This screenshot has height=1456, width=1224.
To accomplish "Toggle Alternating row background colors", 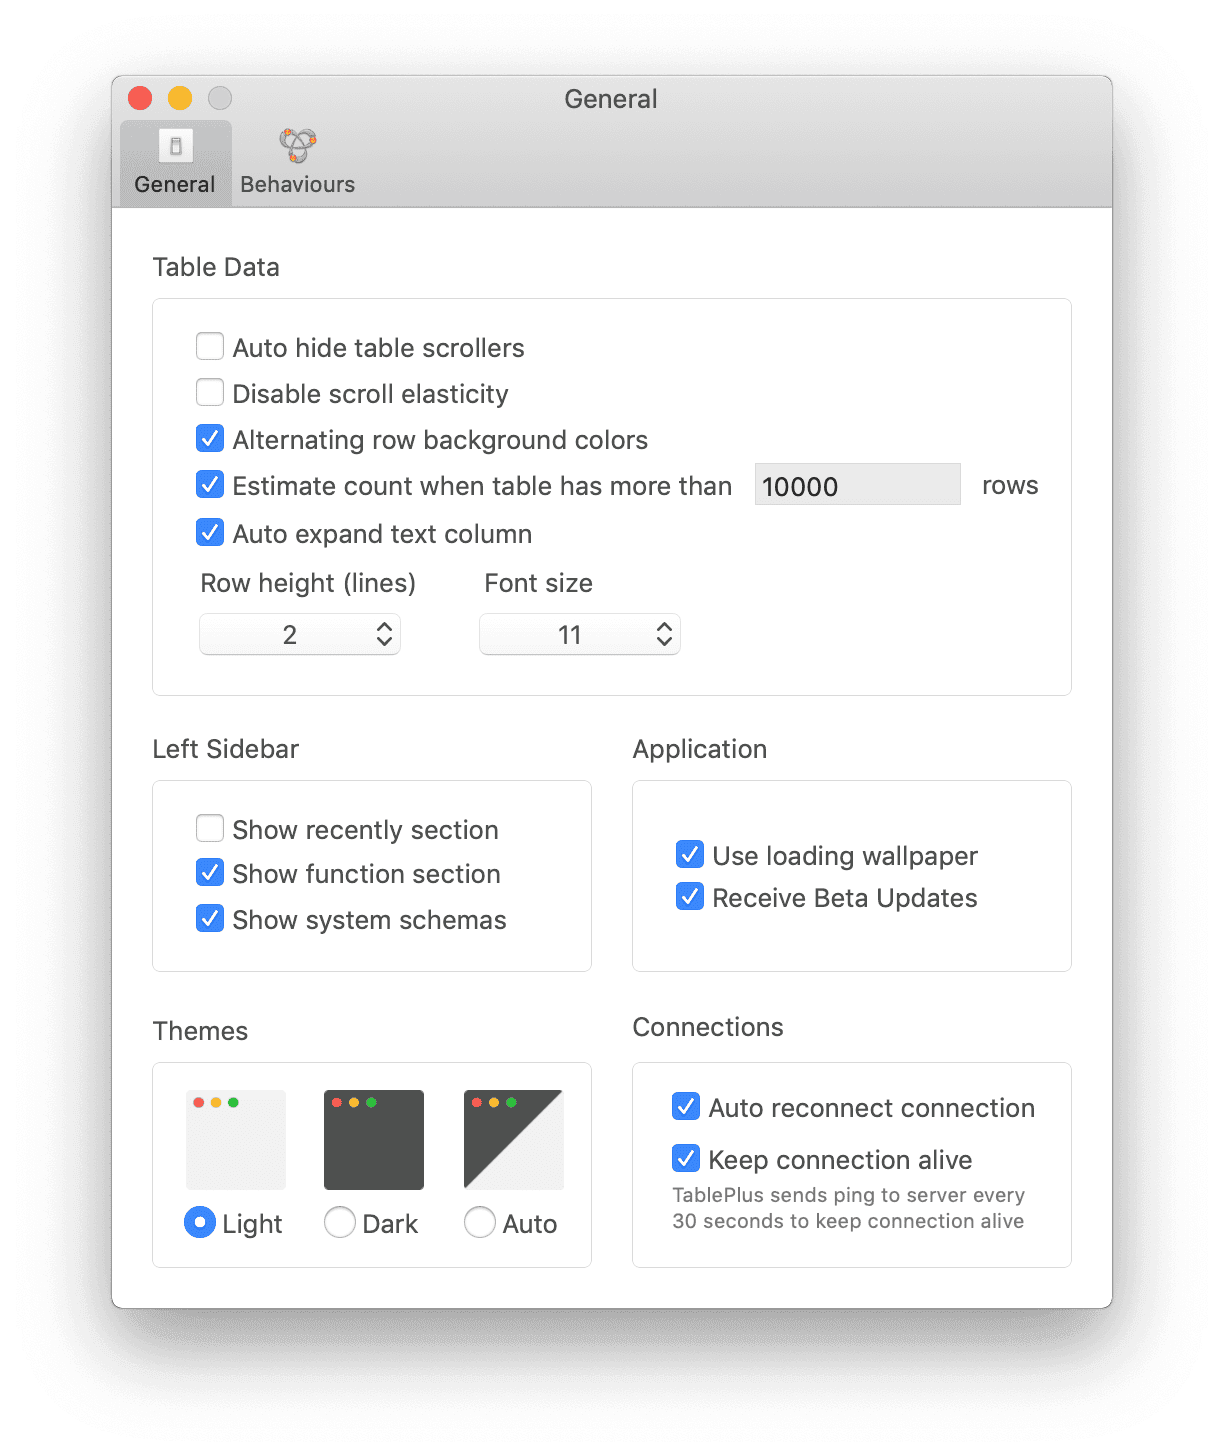I will pyautogui.click(x=210, y=438).
